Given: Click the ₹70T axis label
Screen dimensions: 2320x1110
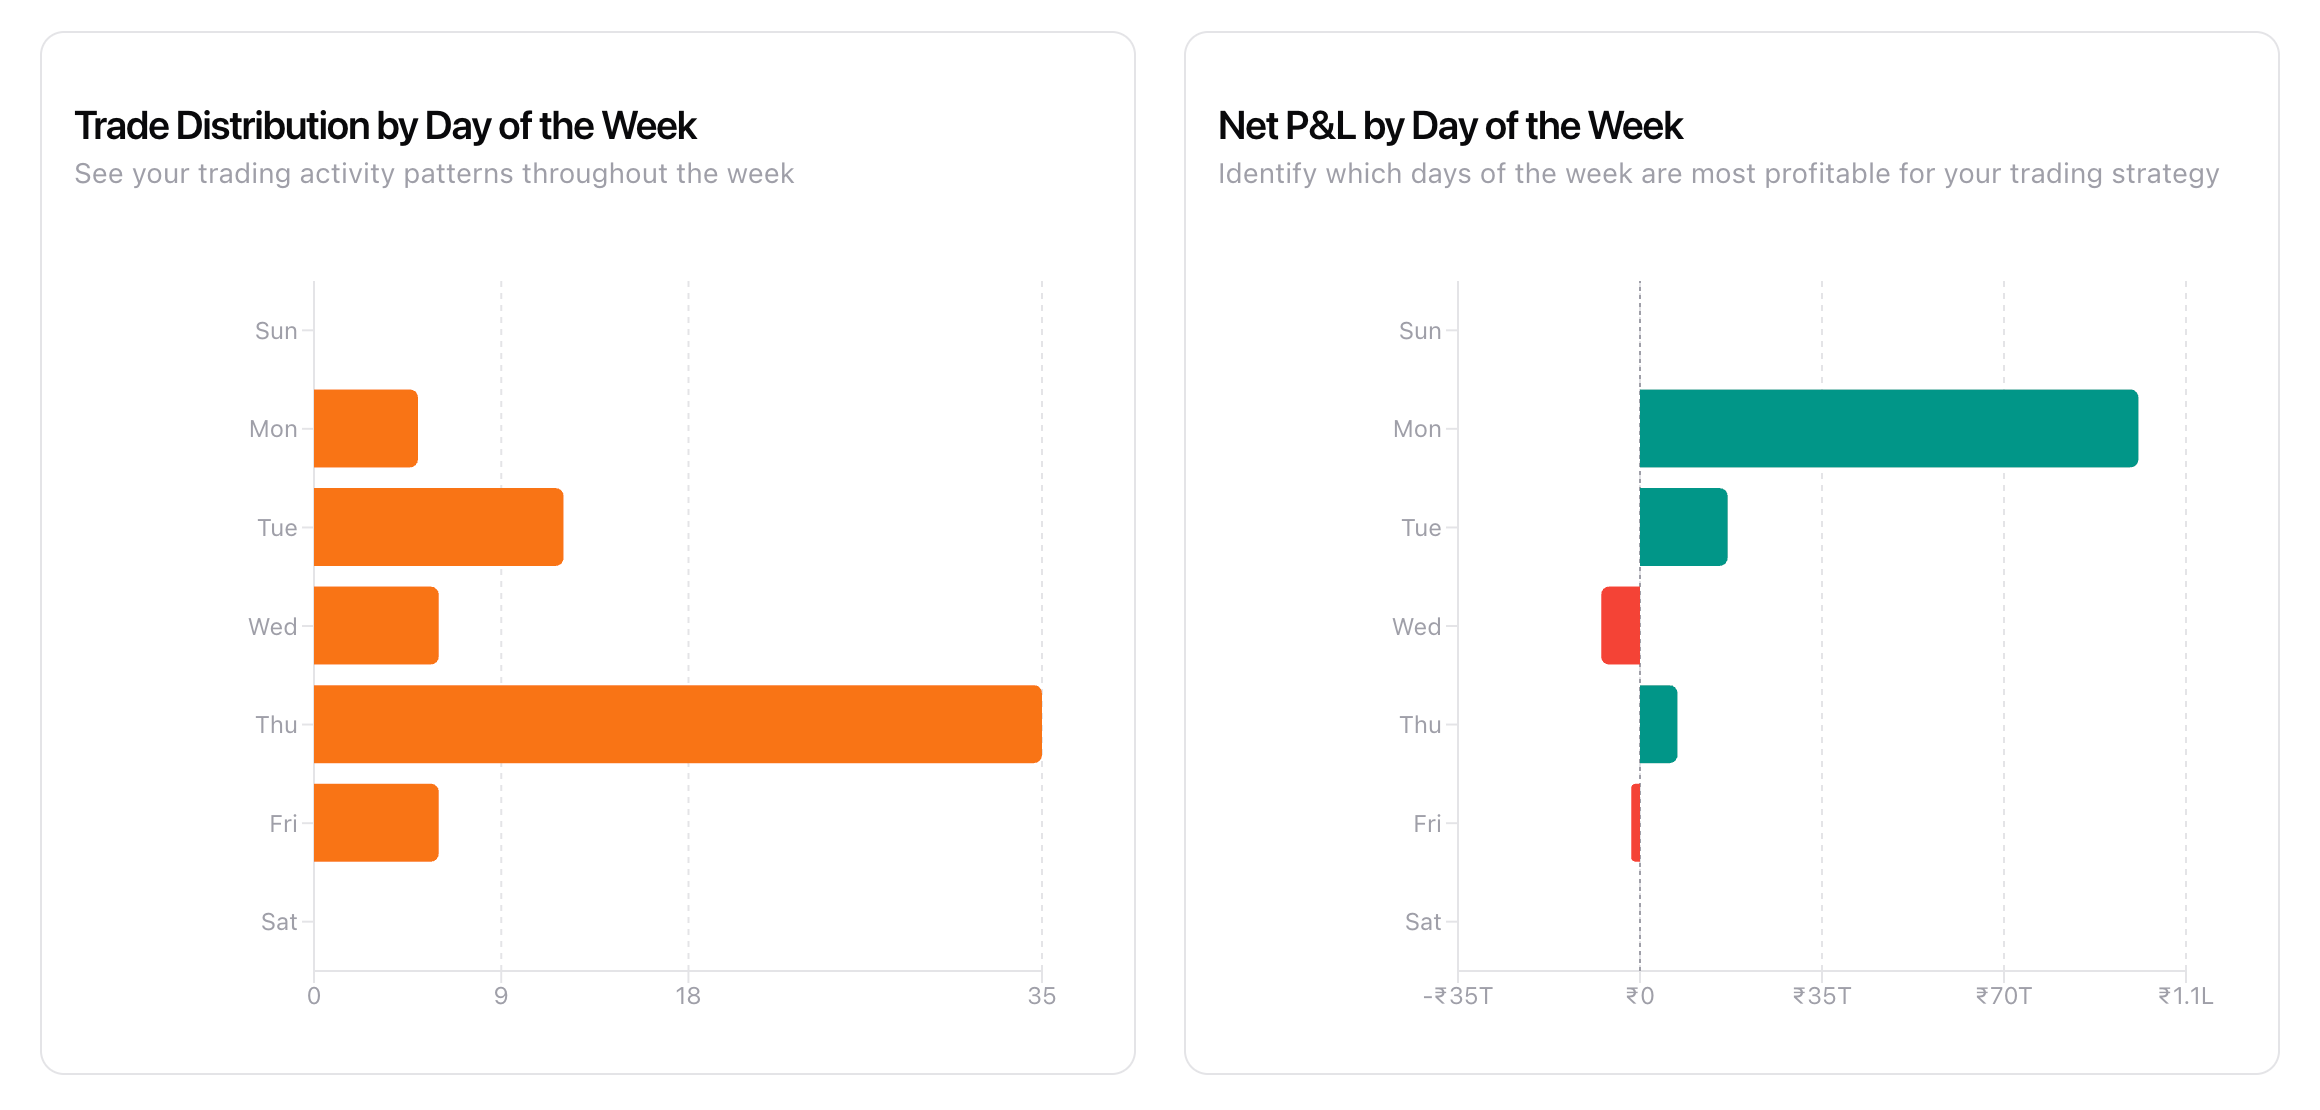Looking at the screenshot, I should pos(2003,996).
